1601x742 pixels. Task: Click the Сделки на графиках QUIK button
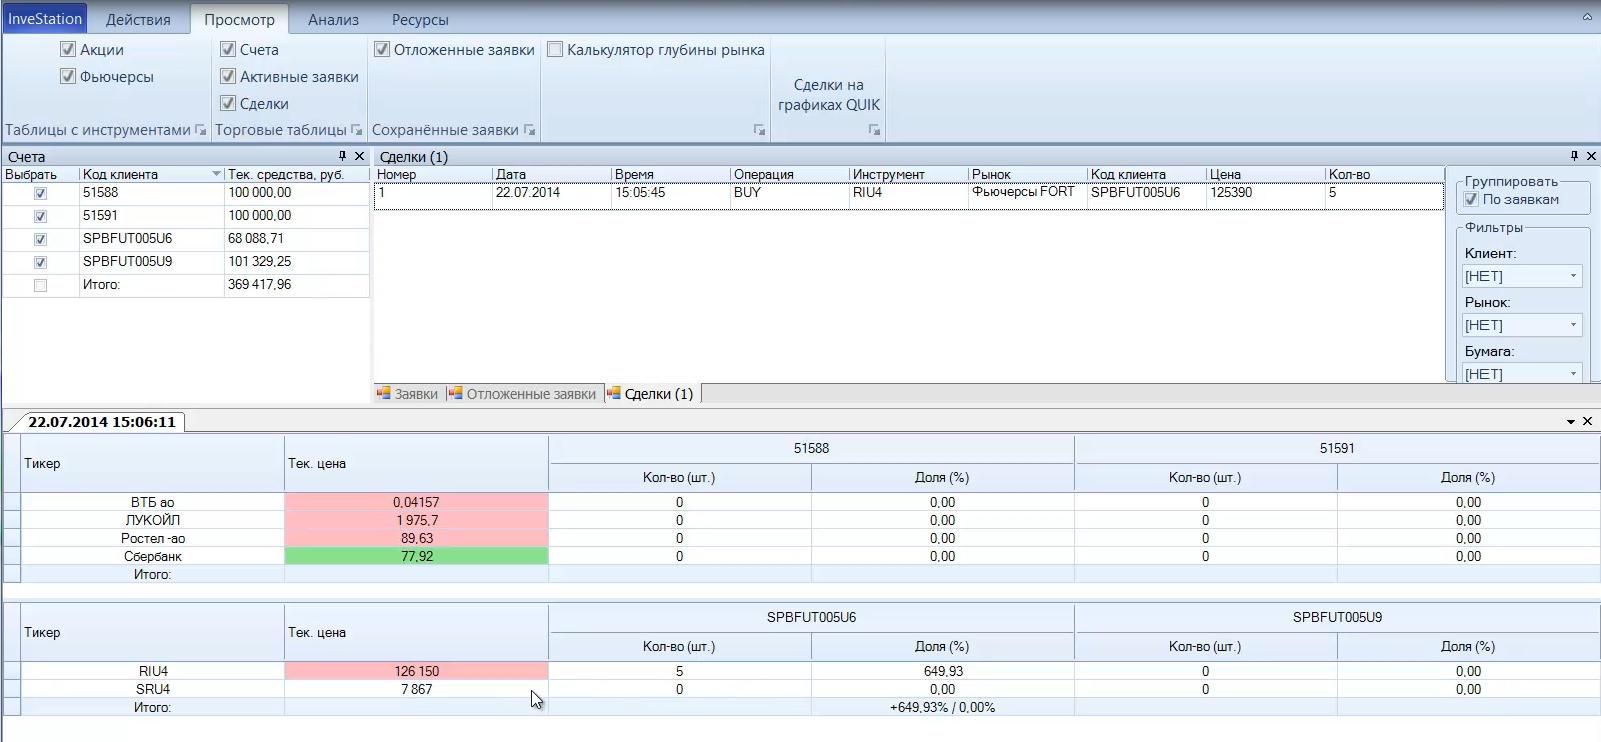pyautogui.click(x=829, y=95)
